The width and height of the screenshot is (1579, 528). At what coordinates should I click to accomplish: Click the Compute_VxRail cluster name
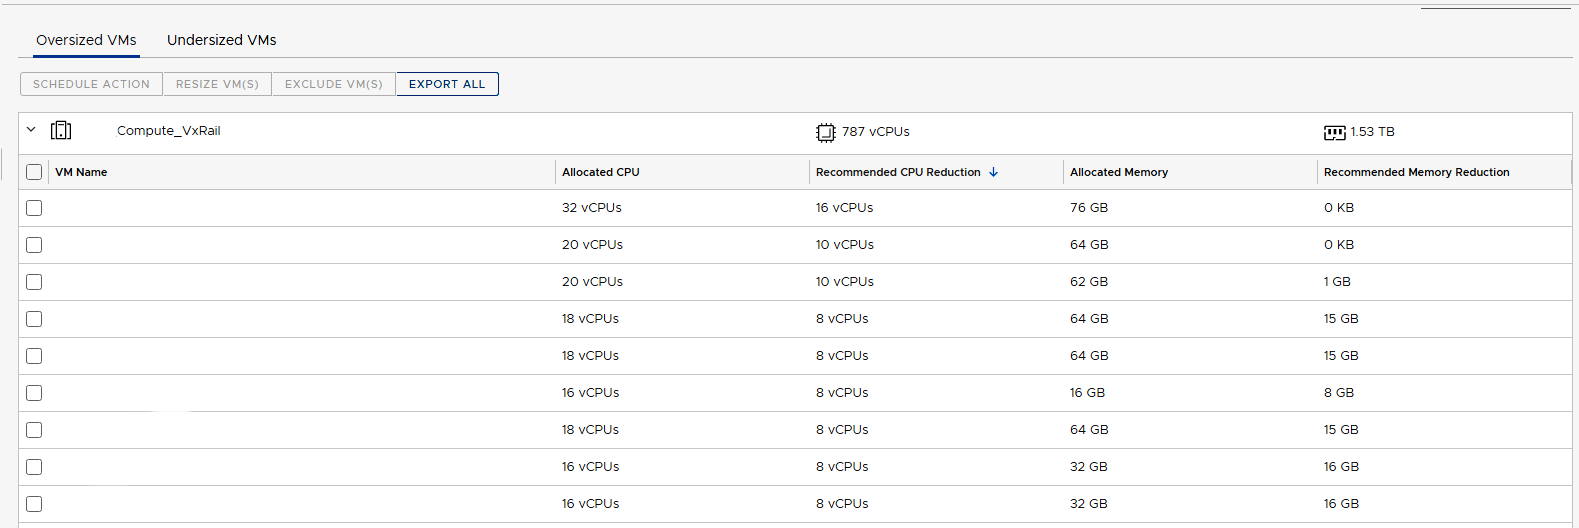point(168,131)
